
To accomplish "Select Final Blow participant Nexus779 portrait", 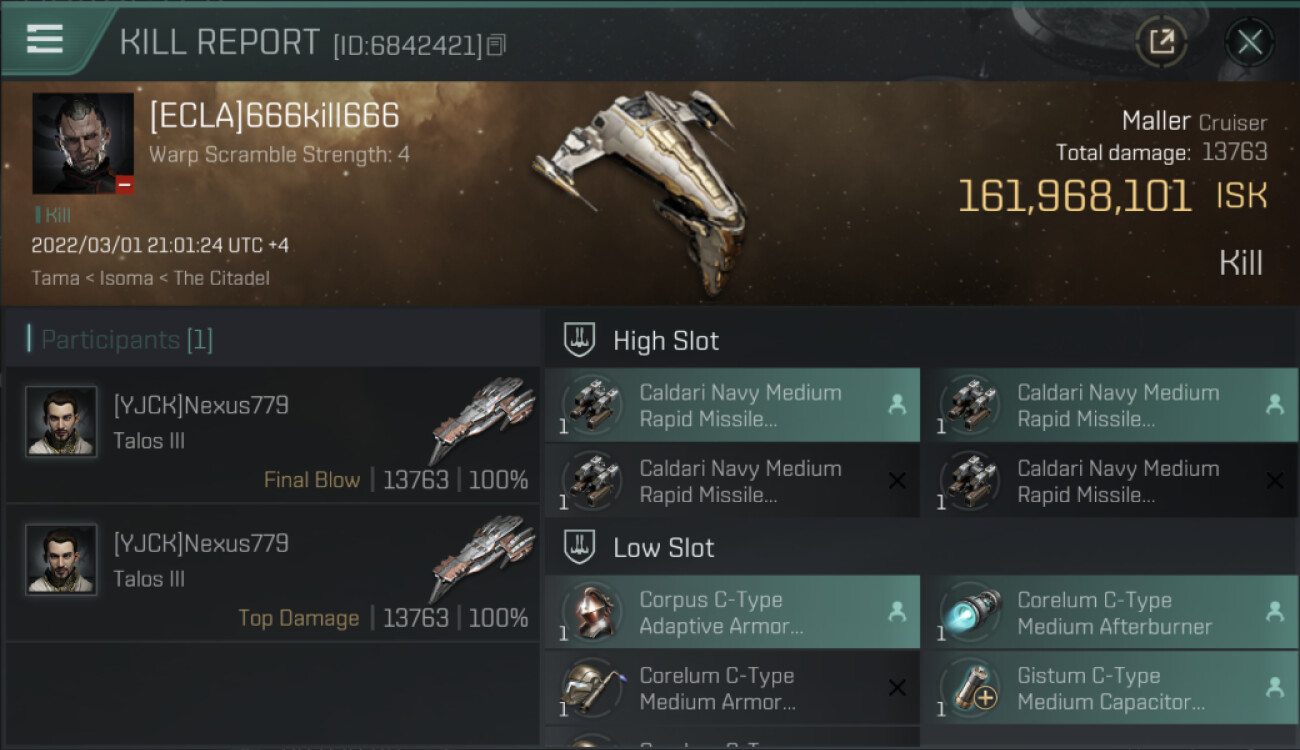I will tap(61, 422).
